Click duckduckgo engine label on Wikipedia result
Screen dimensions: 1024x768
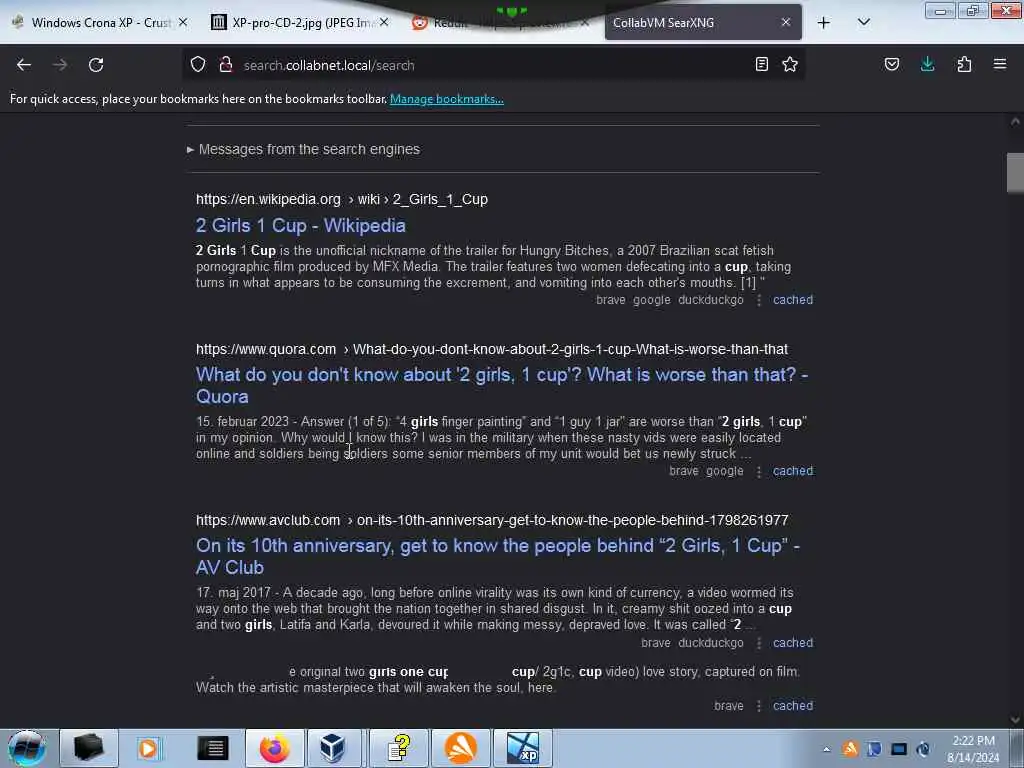(x=711, y=300)
